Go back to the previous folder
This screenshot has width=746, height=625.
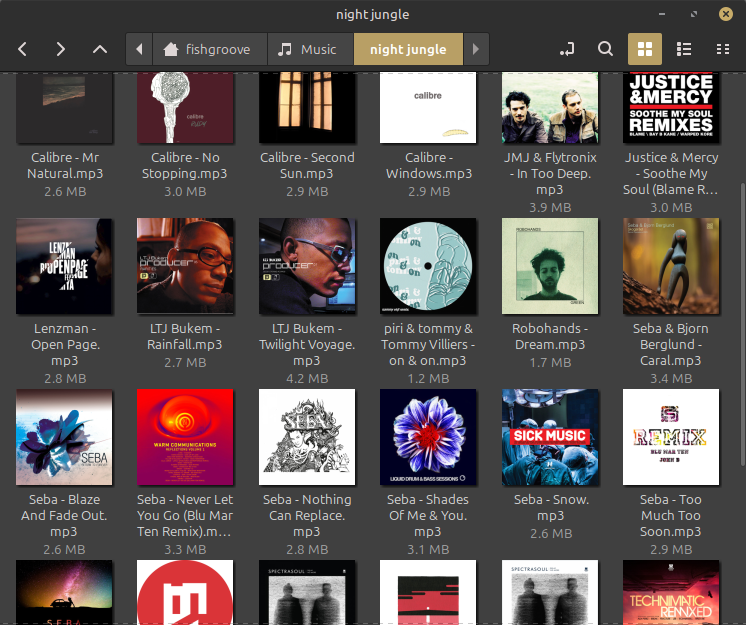pyautogui.click(x=22, y=49)
